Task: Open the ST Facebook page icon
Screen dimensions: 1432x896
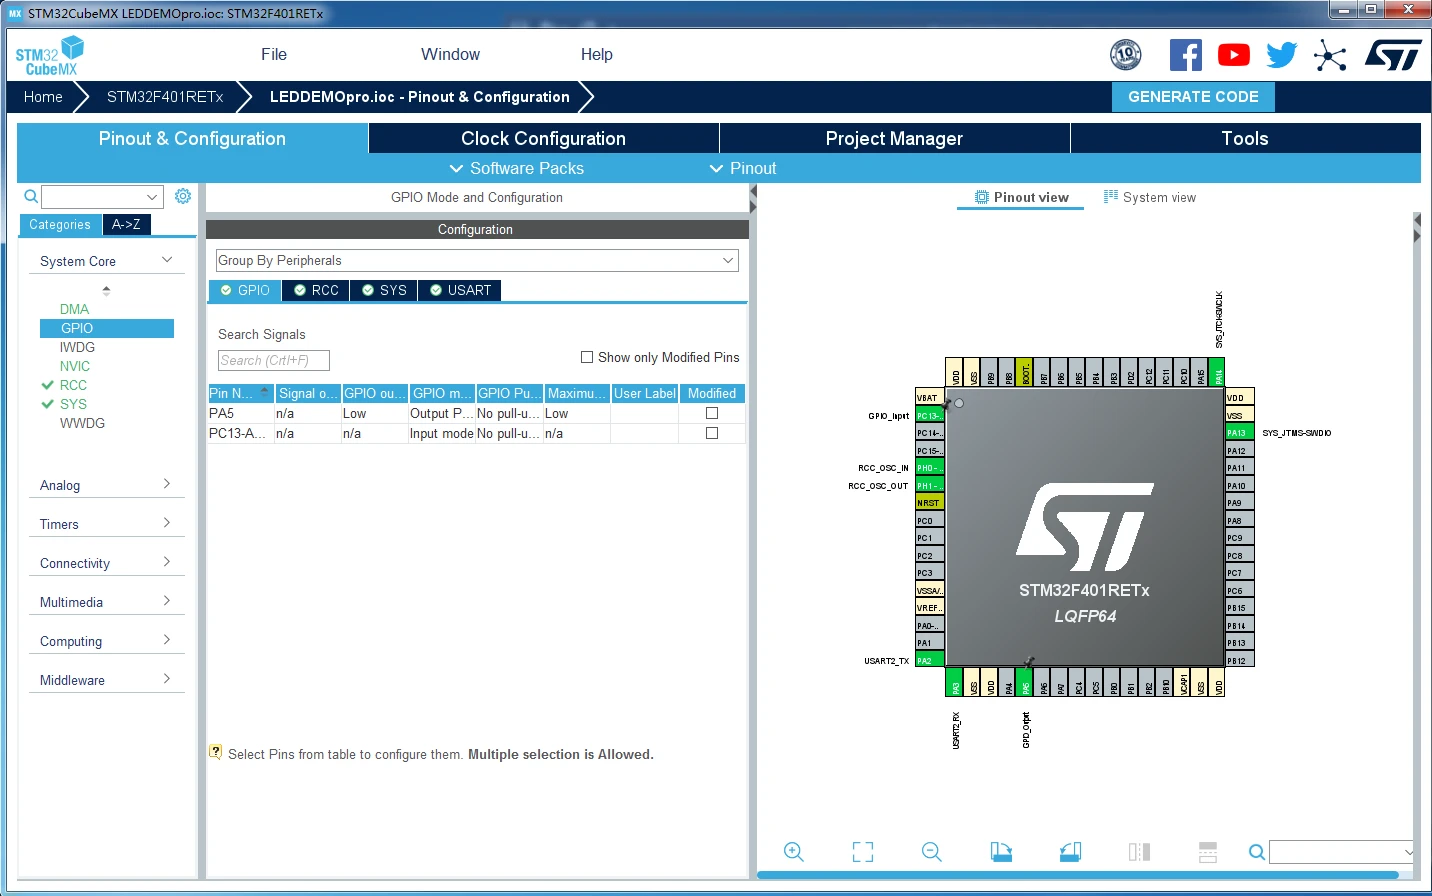Action: coord(1186,55)
